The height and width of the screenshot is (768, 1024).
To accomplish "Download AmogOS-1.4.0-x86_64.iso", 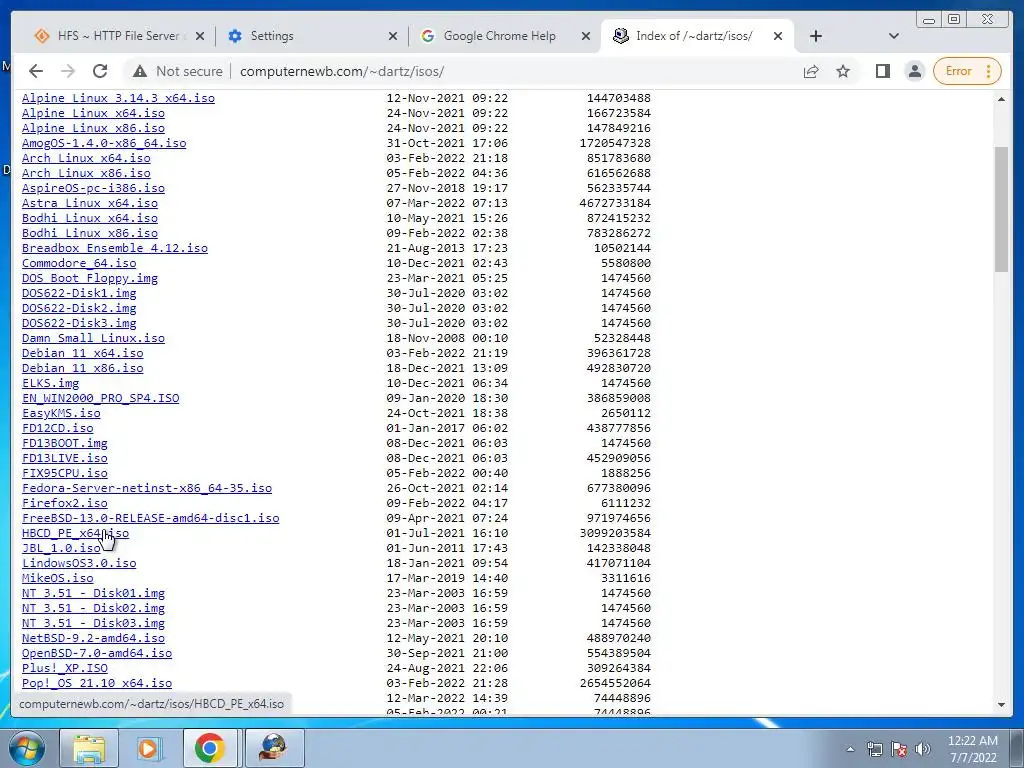I will pyautogui.click(x=104, y=143).
